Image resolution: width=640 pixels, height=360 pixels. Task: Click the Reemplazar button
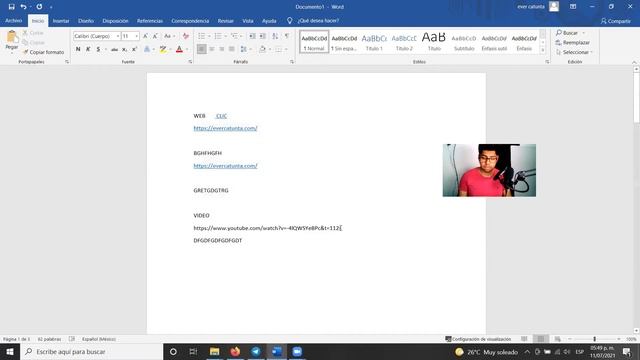point(573,42)
